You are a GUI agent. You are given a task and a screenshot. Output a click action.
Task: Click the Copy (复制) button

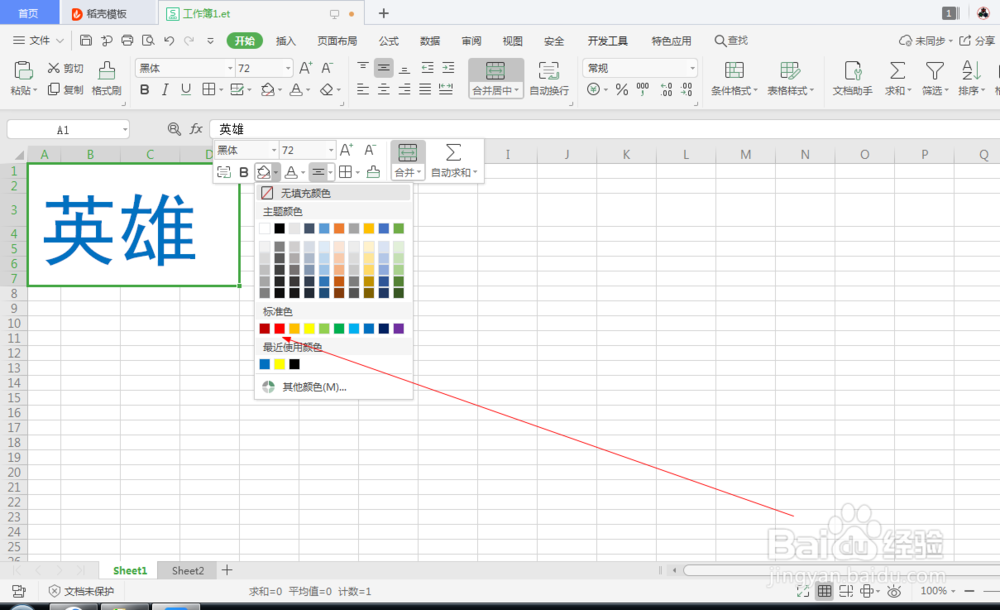[66, 89]
